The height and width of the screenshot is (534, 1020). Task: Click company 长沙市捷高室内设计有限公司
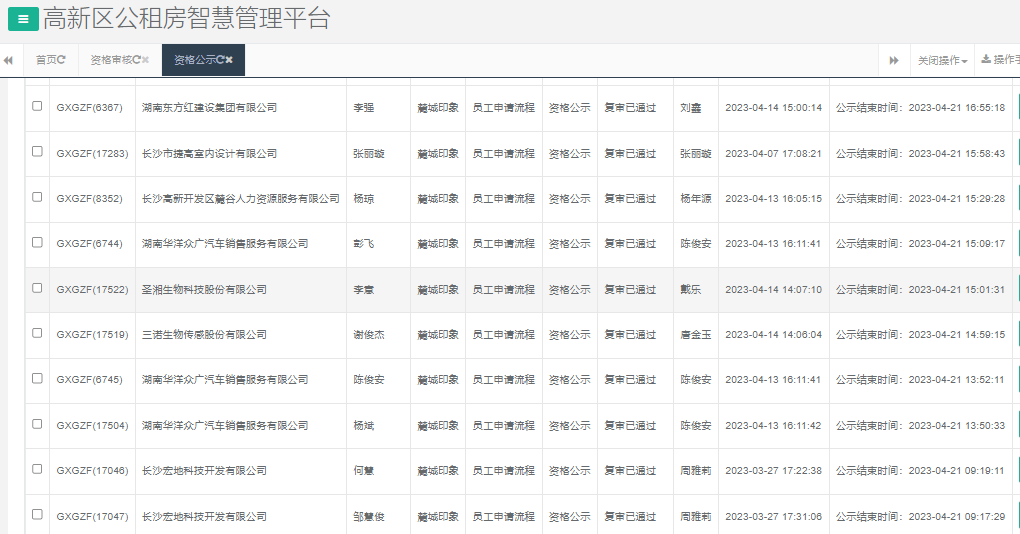click(x=209, y=154)
